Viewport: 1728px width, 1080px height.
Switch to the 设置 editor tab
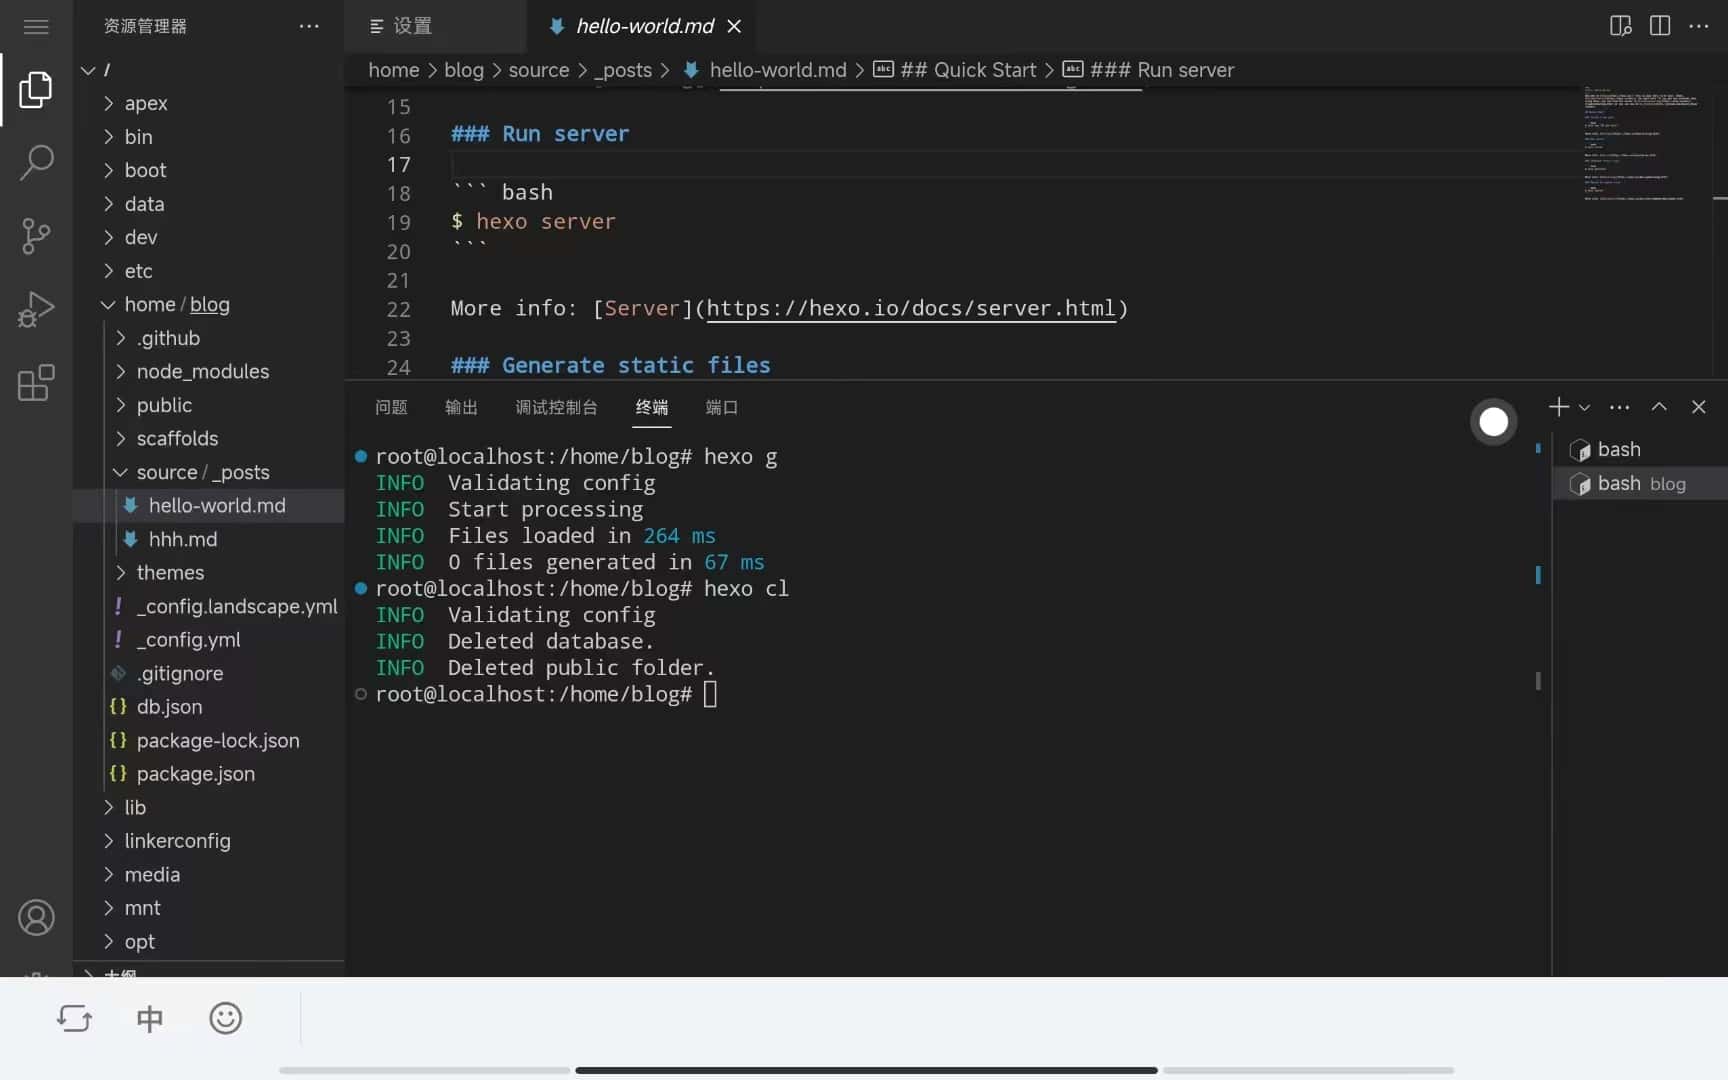point(412,26)
